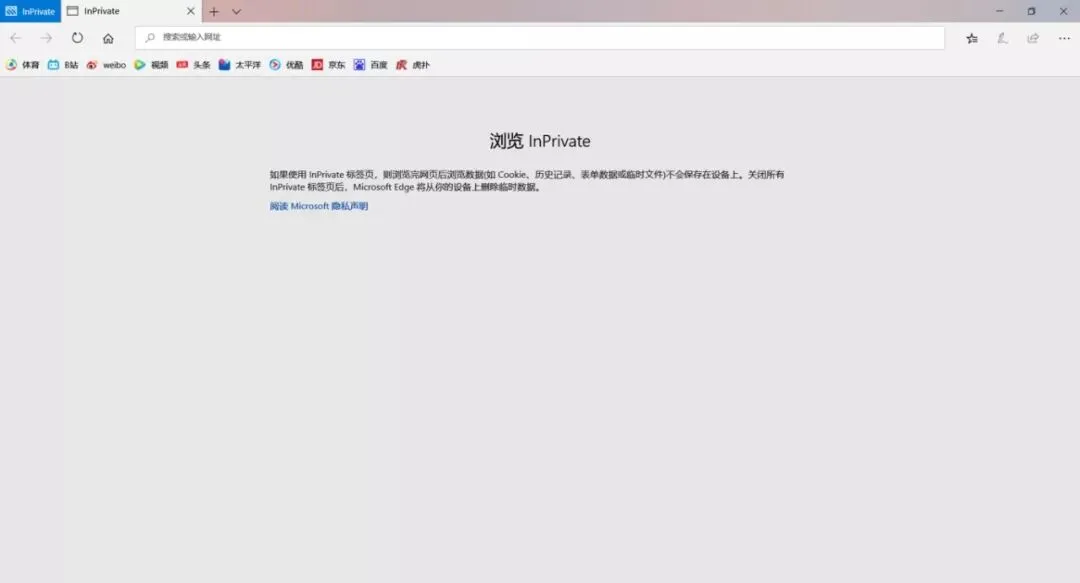Open the 京东 bookmark
Screen dimensions: 1080x583
tap(330, 64)
